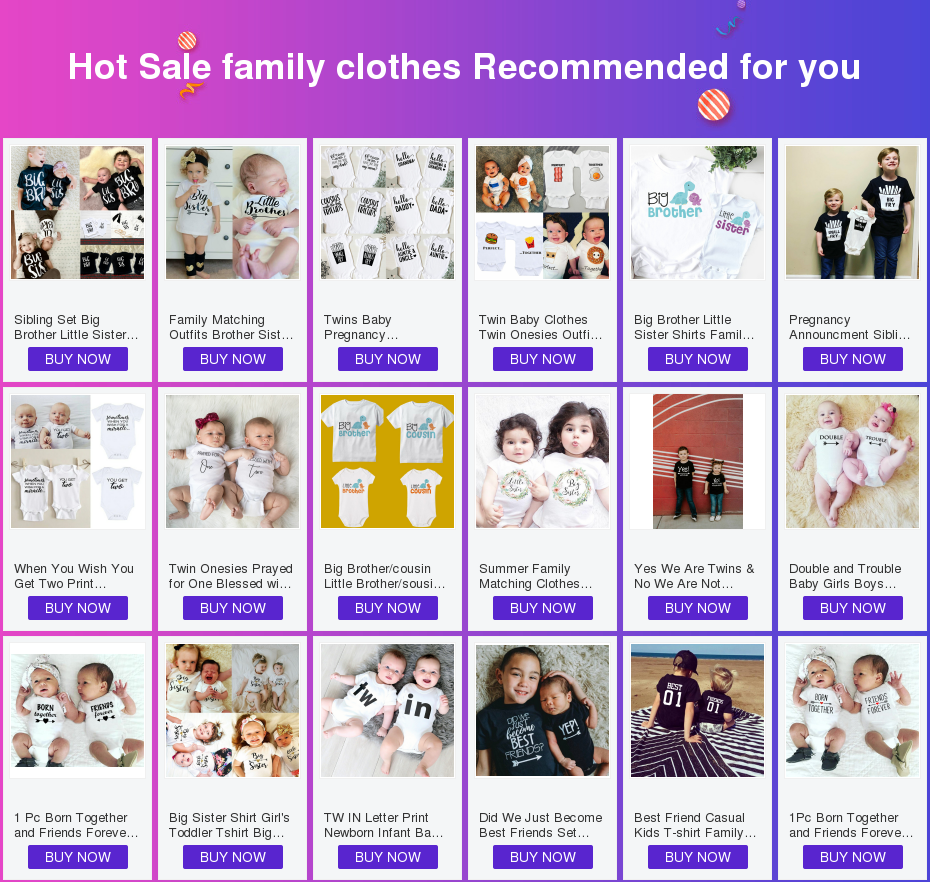Click BUY NOW under Did We Just Become
The image size is (930, 882).
[543, 857]
